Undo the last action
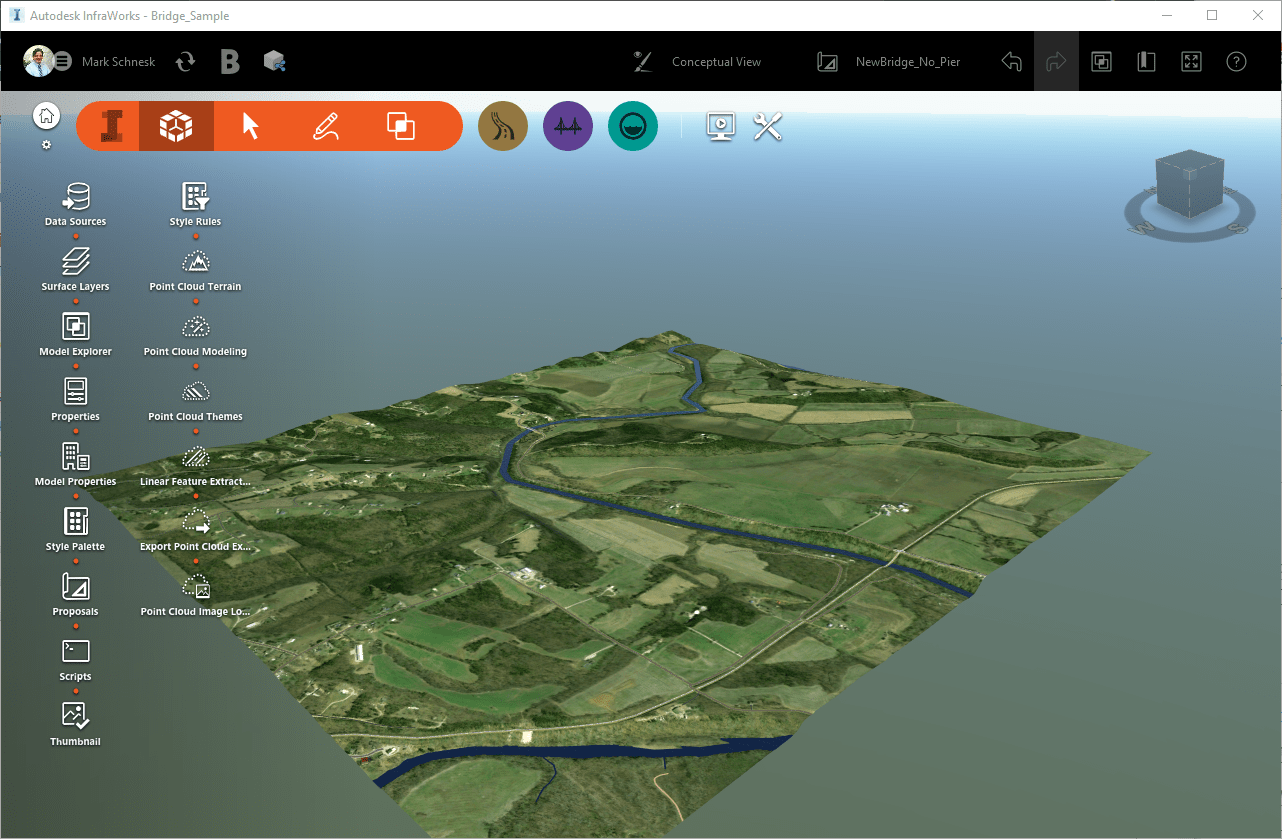 [1011, 62]
